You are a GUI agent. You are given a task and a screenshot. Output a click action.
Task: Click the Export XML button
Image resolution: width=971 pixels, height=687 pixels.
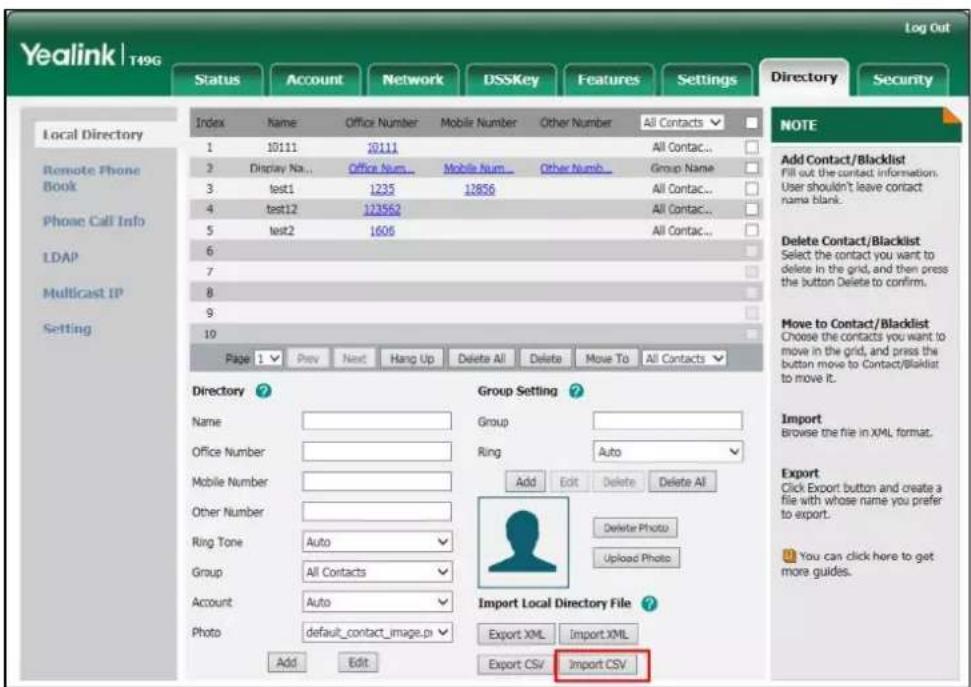point(516,634)
